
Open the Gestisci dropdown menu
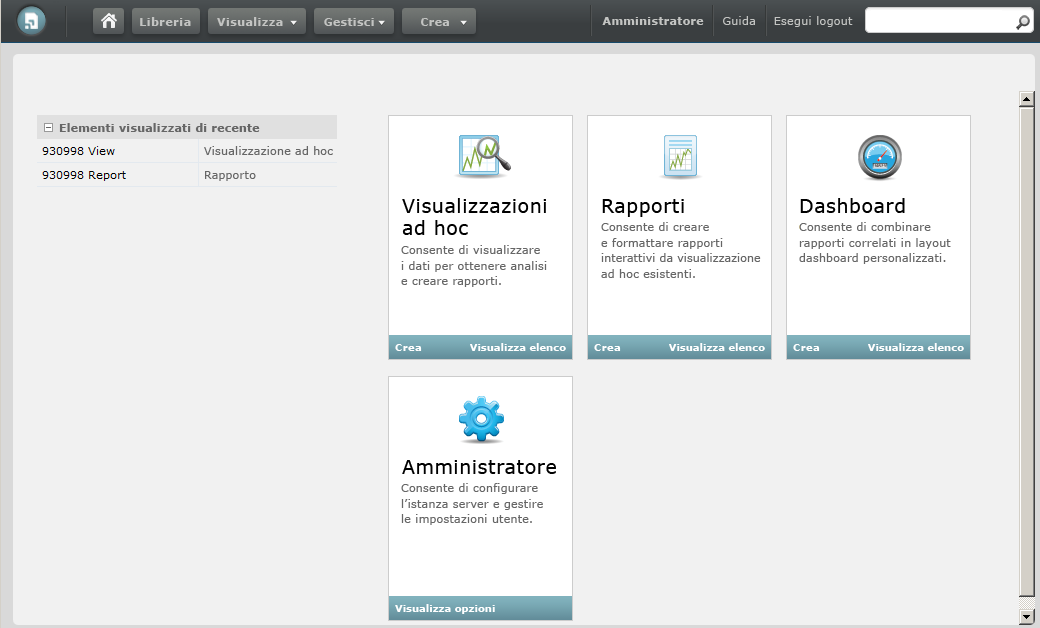pyautogui.click(x=354, y=21)
